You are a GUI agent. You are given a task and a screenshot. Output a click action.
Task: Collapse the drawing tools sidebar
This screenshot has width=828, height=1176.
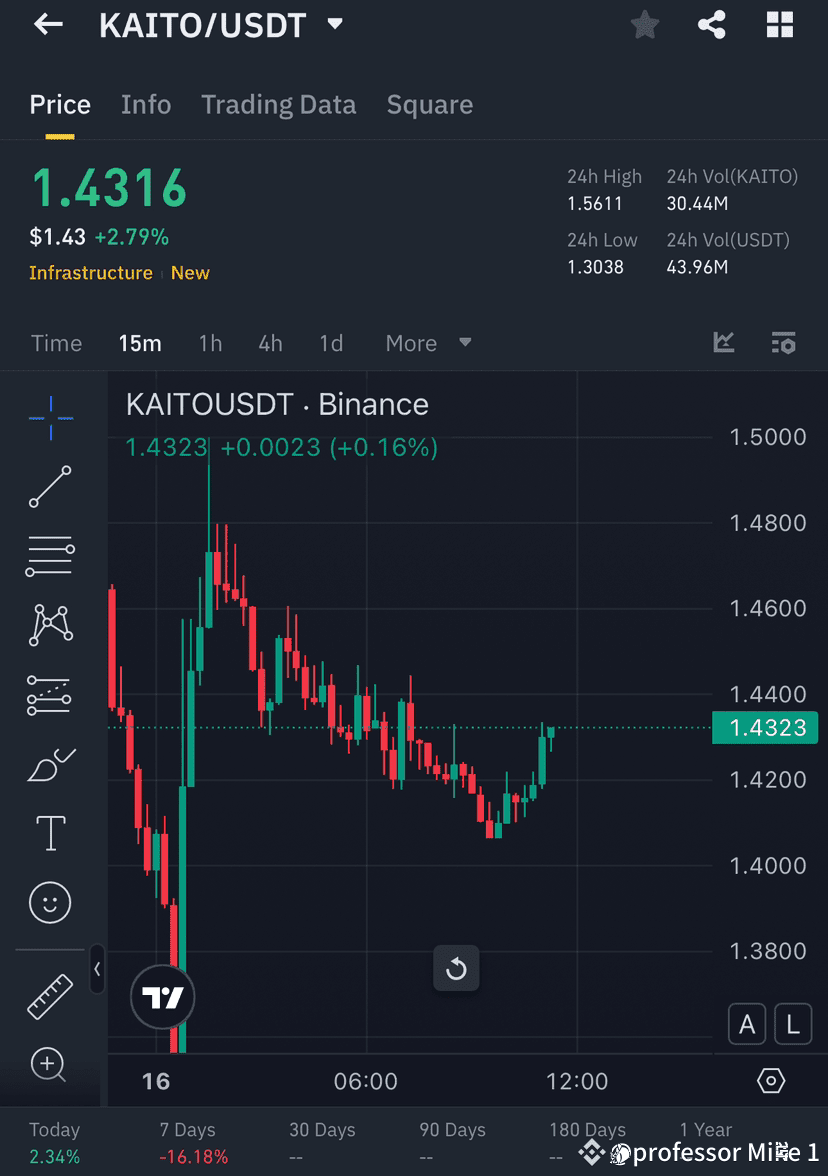(97, 970)
